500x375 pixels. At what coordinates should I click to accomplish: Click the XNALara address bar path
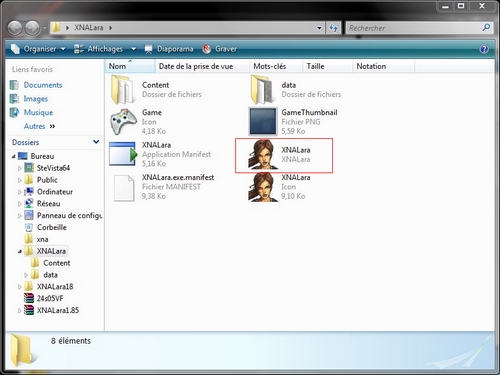[x=89, y=28]
